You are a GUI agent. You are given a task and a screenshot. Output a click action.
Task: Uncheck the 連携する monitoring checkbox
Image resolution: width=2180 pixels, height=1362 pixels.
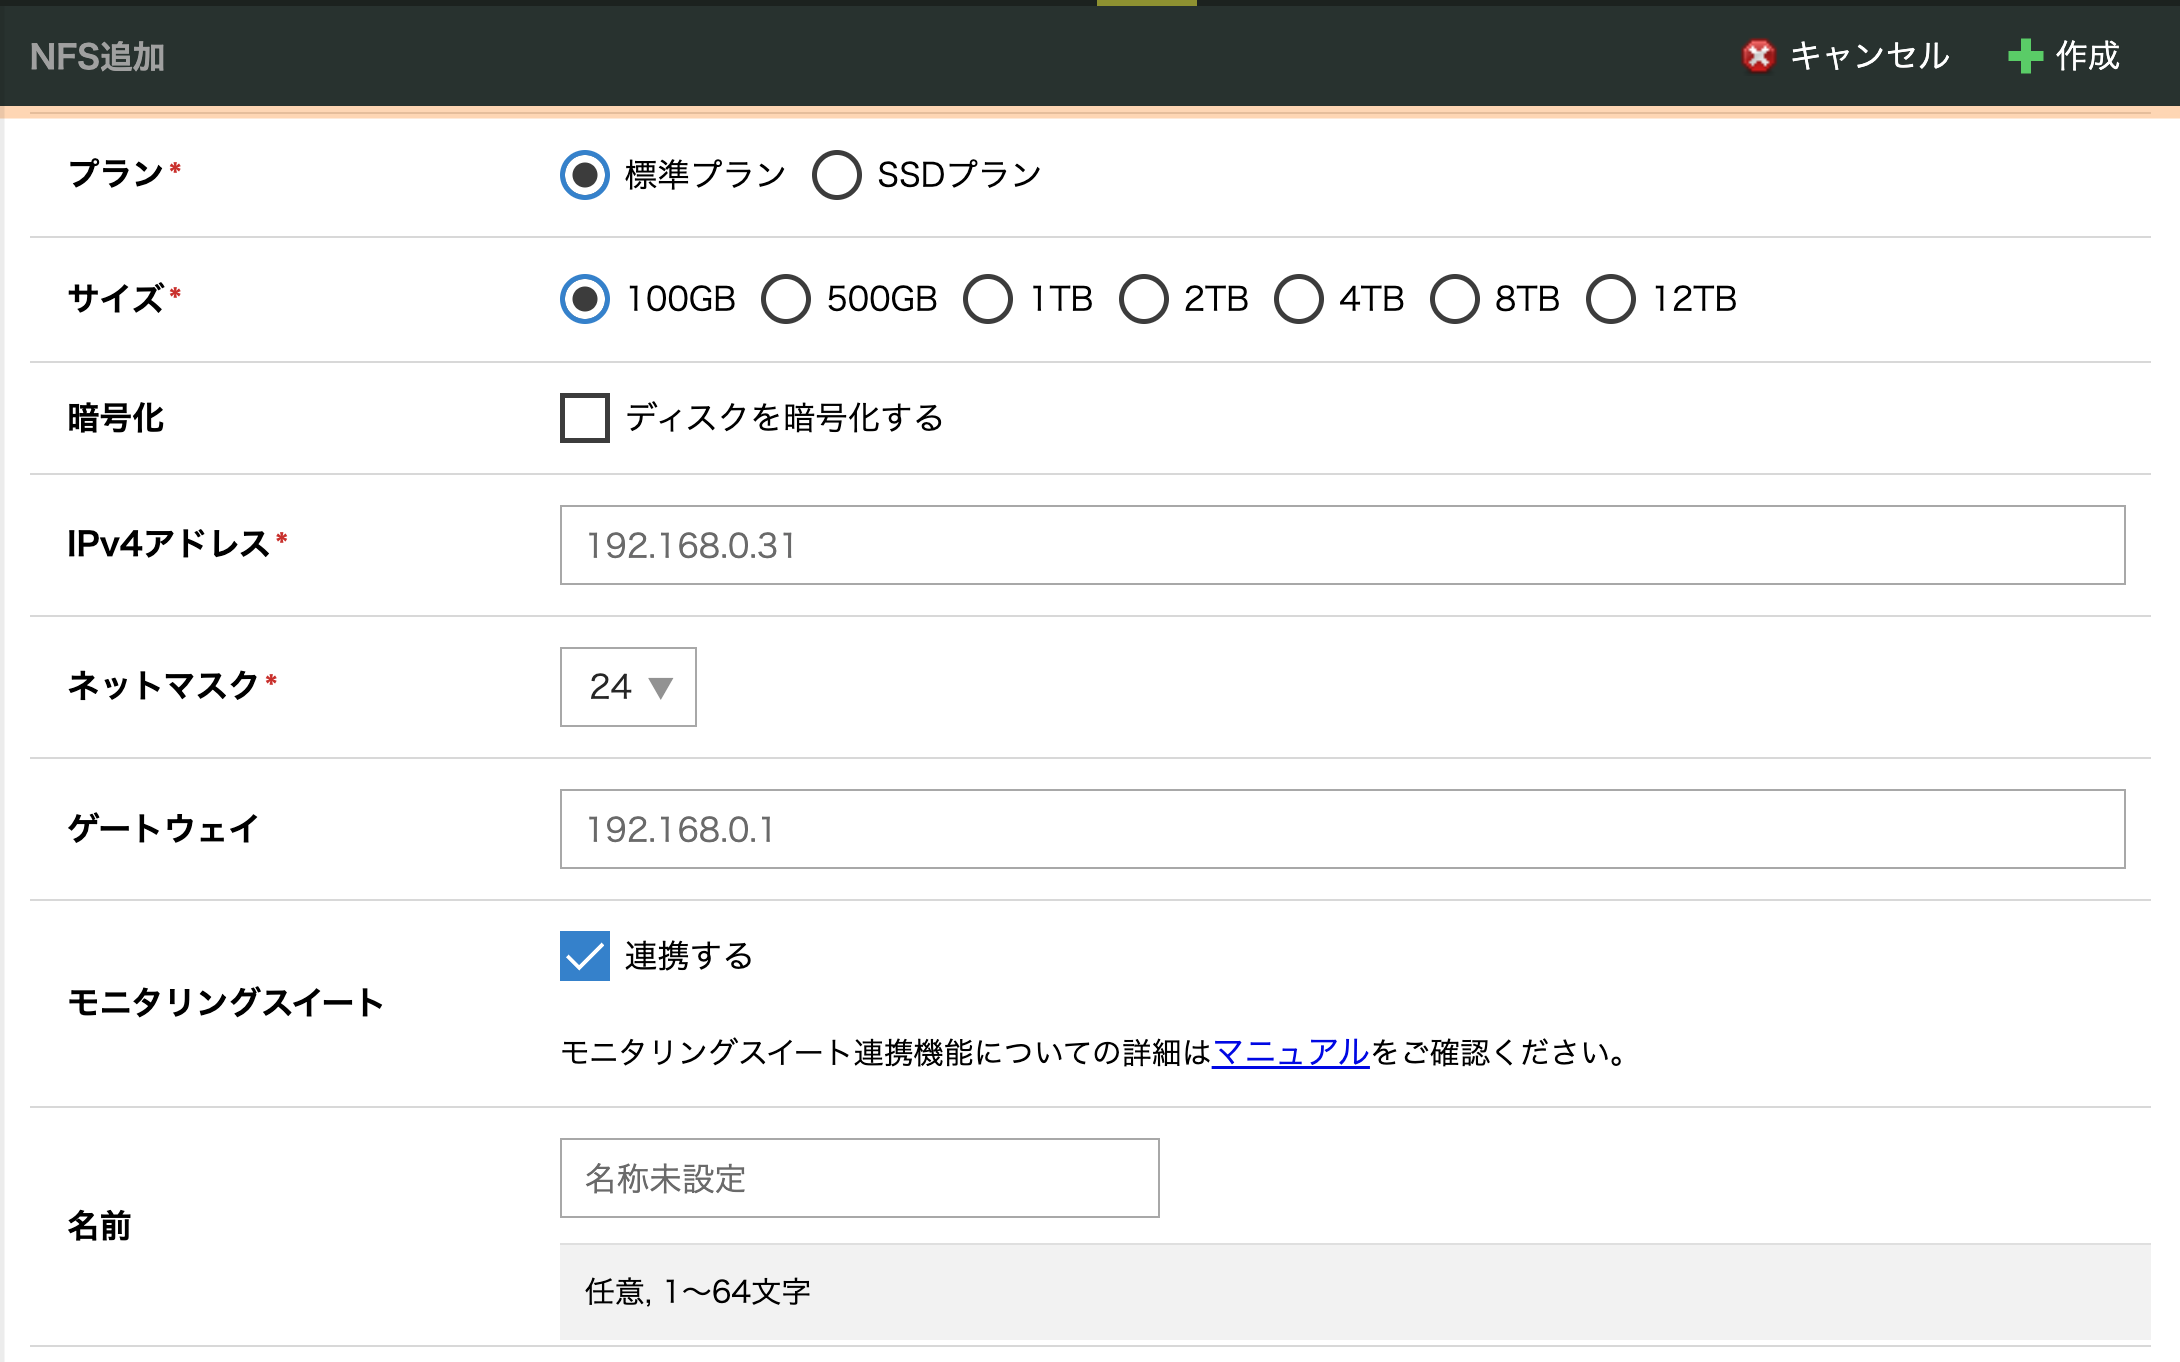coord(585,956)
